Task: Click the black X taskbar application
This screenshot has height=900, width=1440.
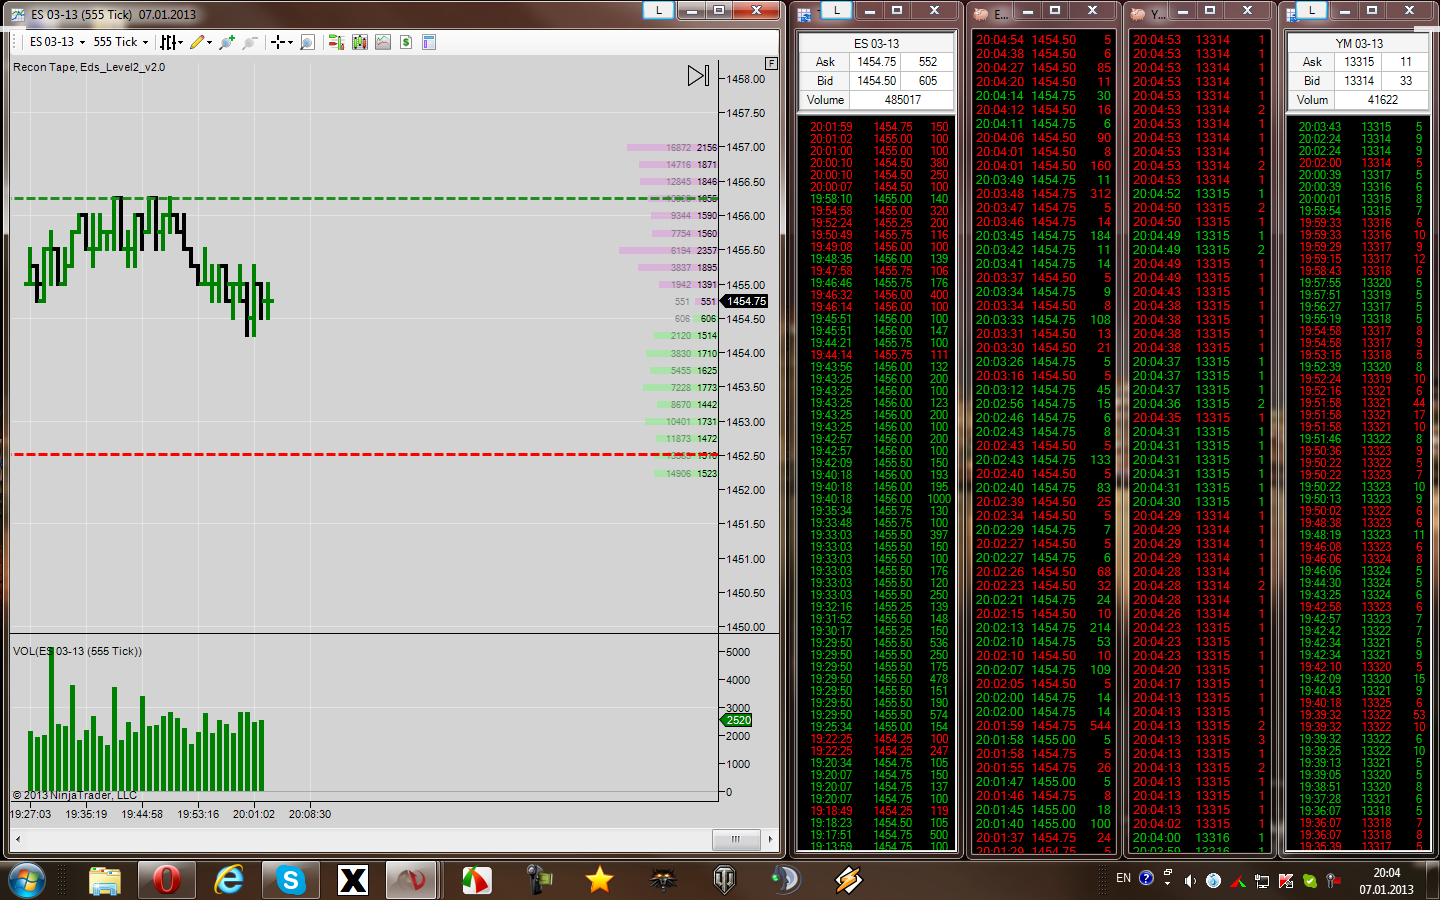Action: coord(353,880)
